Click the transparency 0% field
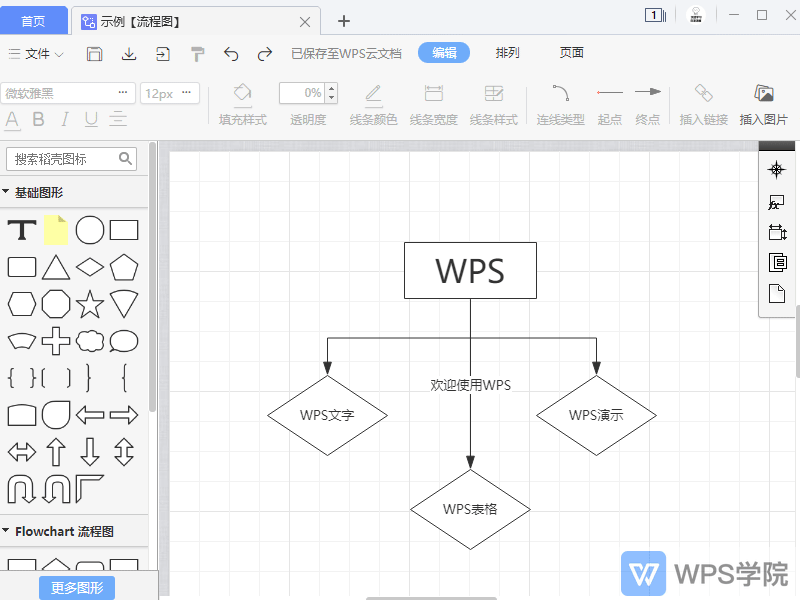Viewport: 800px width, 600px height. pyautogui.click(x=303, y=93)
